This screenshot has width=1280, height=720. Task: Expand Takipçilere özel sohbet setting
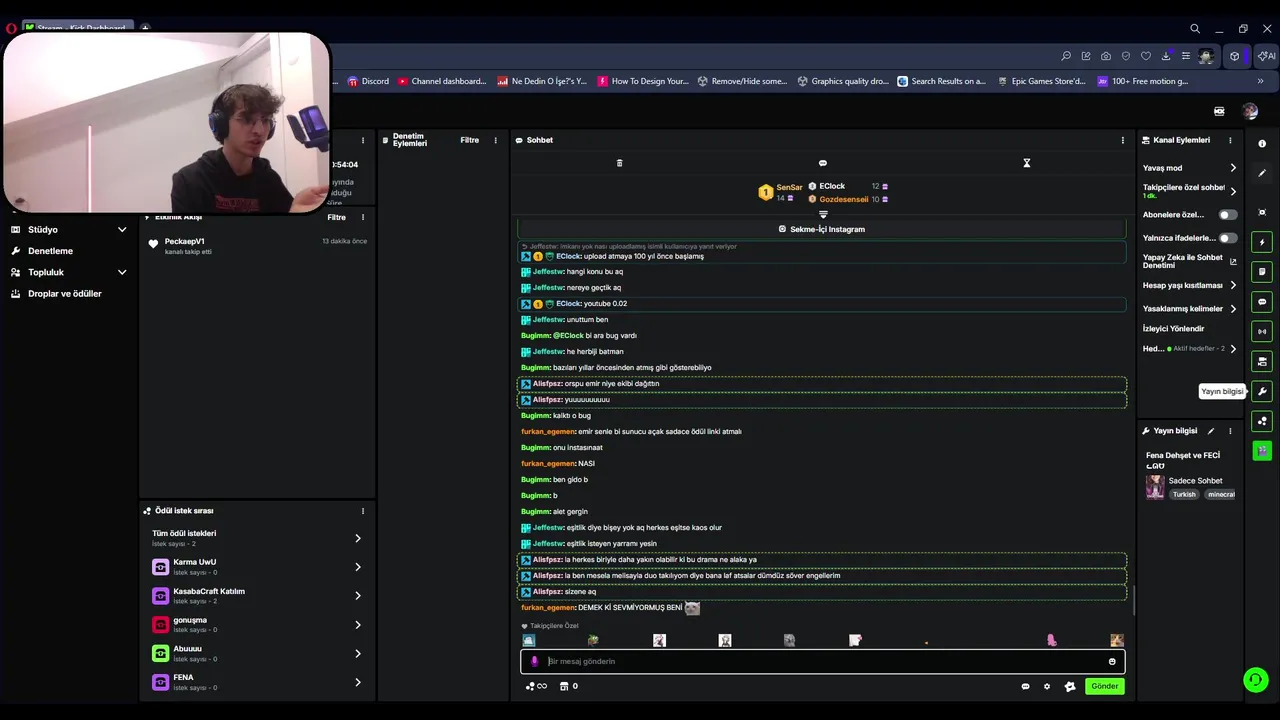pyautogui.click(x=1190, y=191)
